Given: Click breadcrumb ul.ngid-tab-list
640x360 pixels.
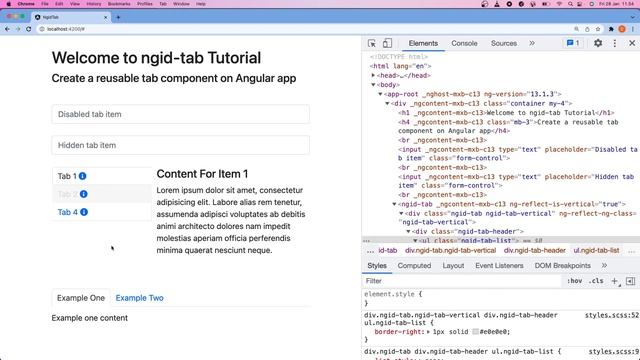Looking at the screenshot, I should pos(596,251).
